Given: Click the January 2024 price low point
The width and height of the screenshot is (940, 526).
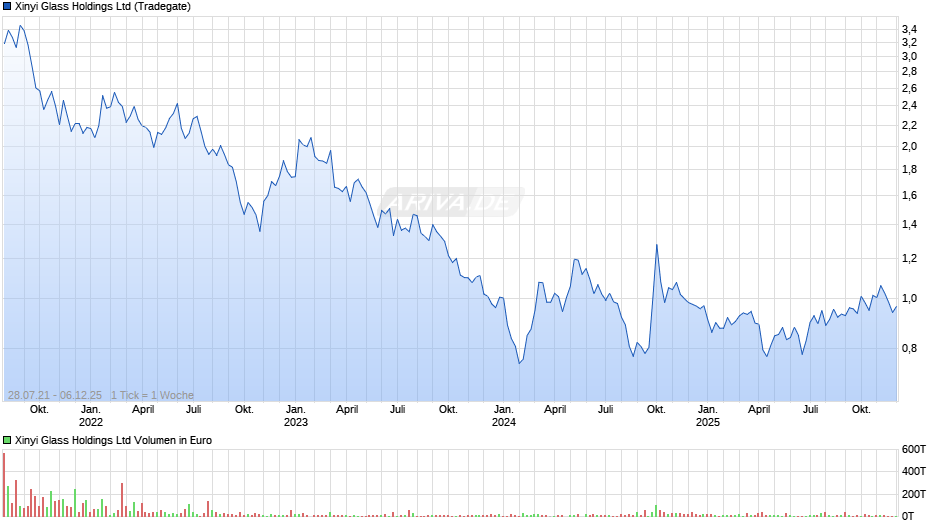Looking at the screenshot, I should click(x=519, y=363).
